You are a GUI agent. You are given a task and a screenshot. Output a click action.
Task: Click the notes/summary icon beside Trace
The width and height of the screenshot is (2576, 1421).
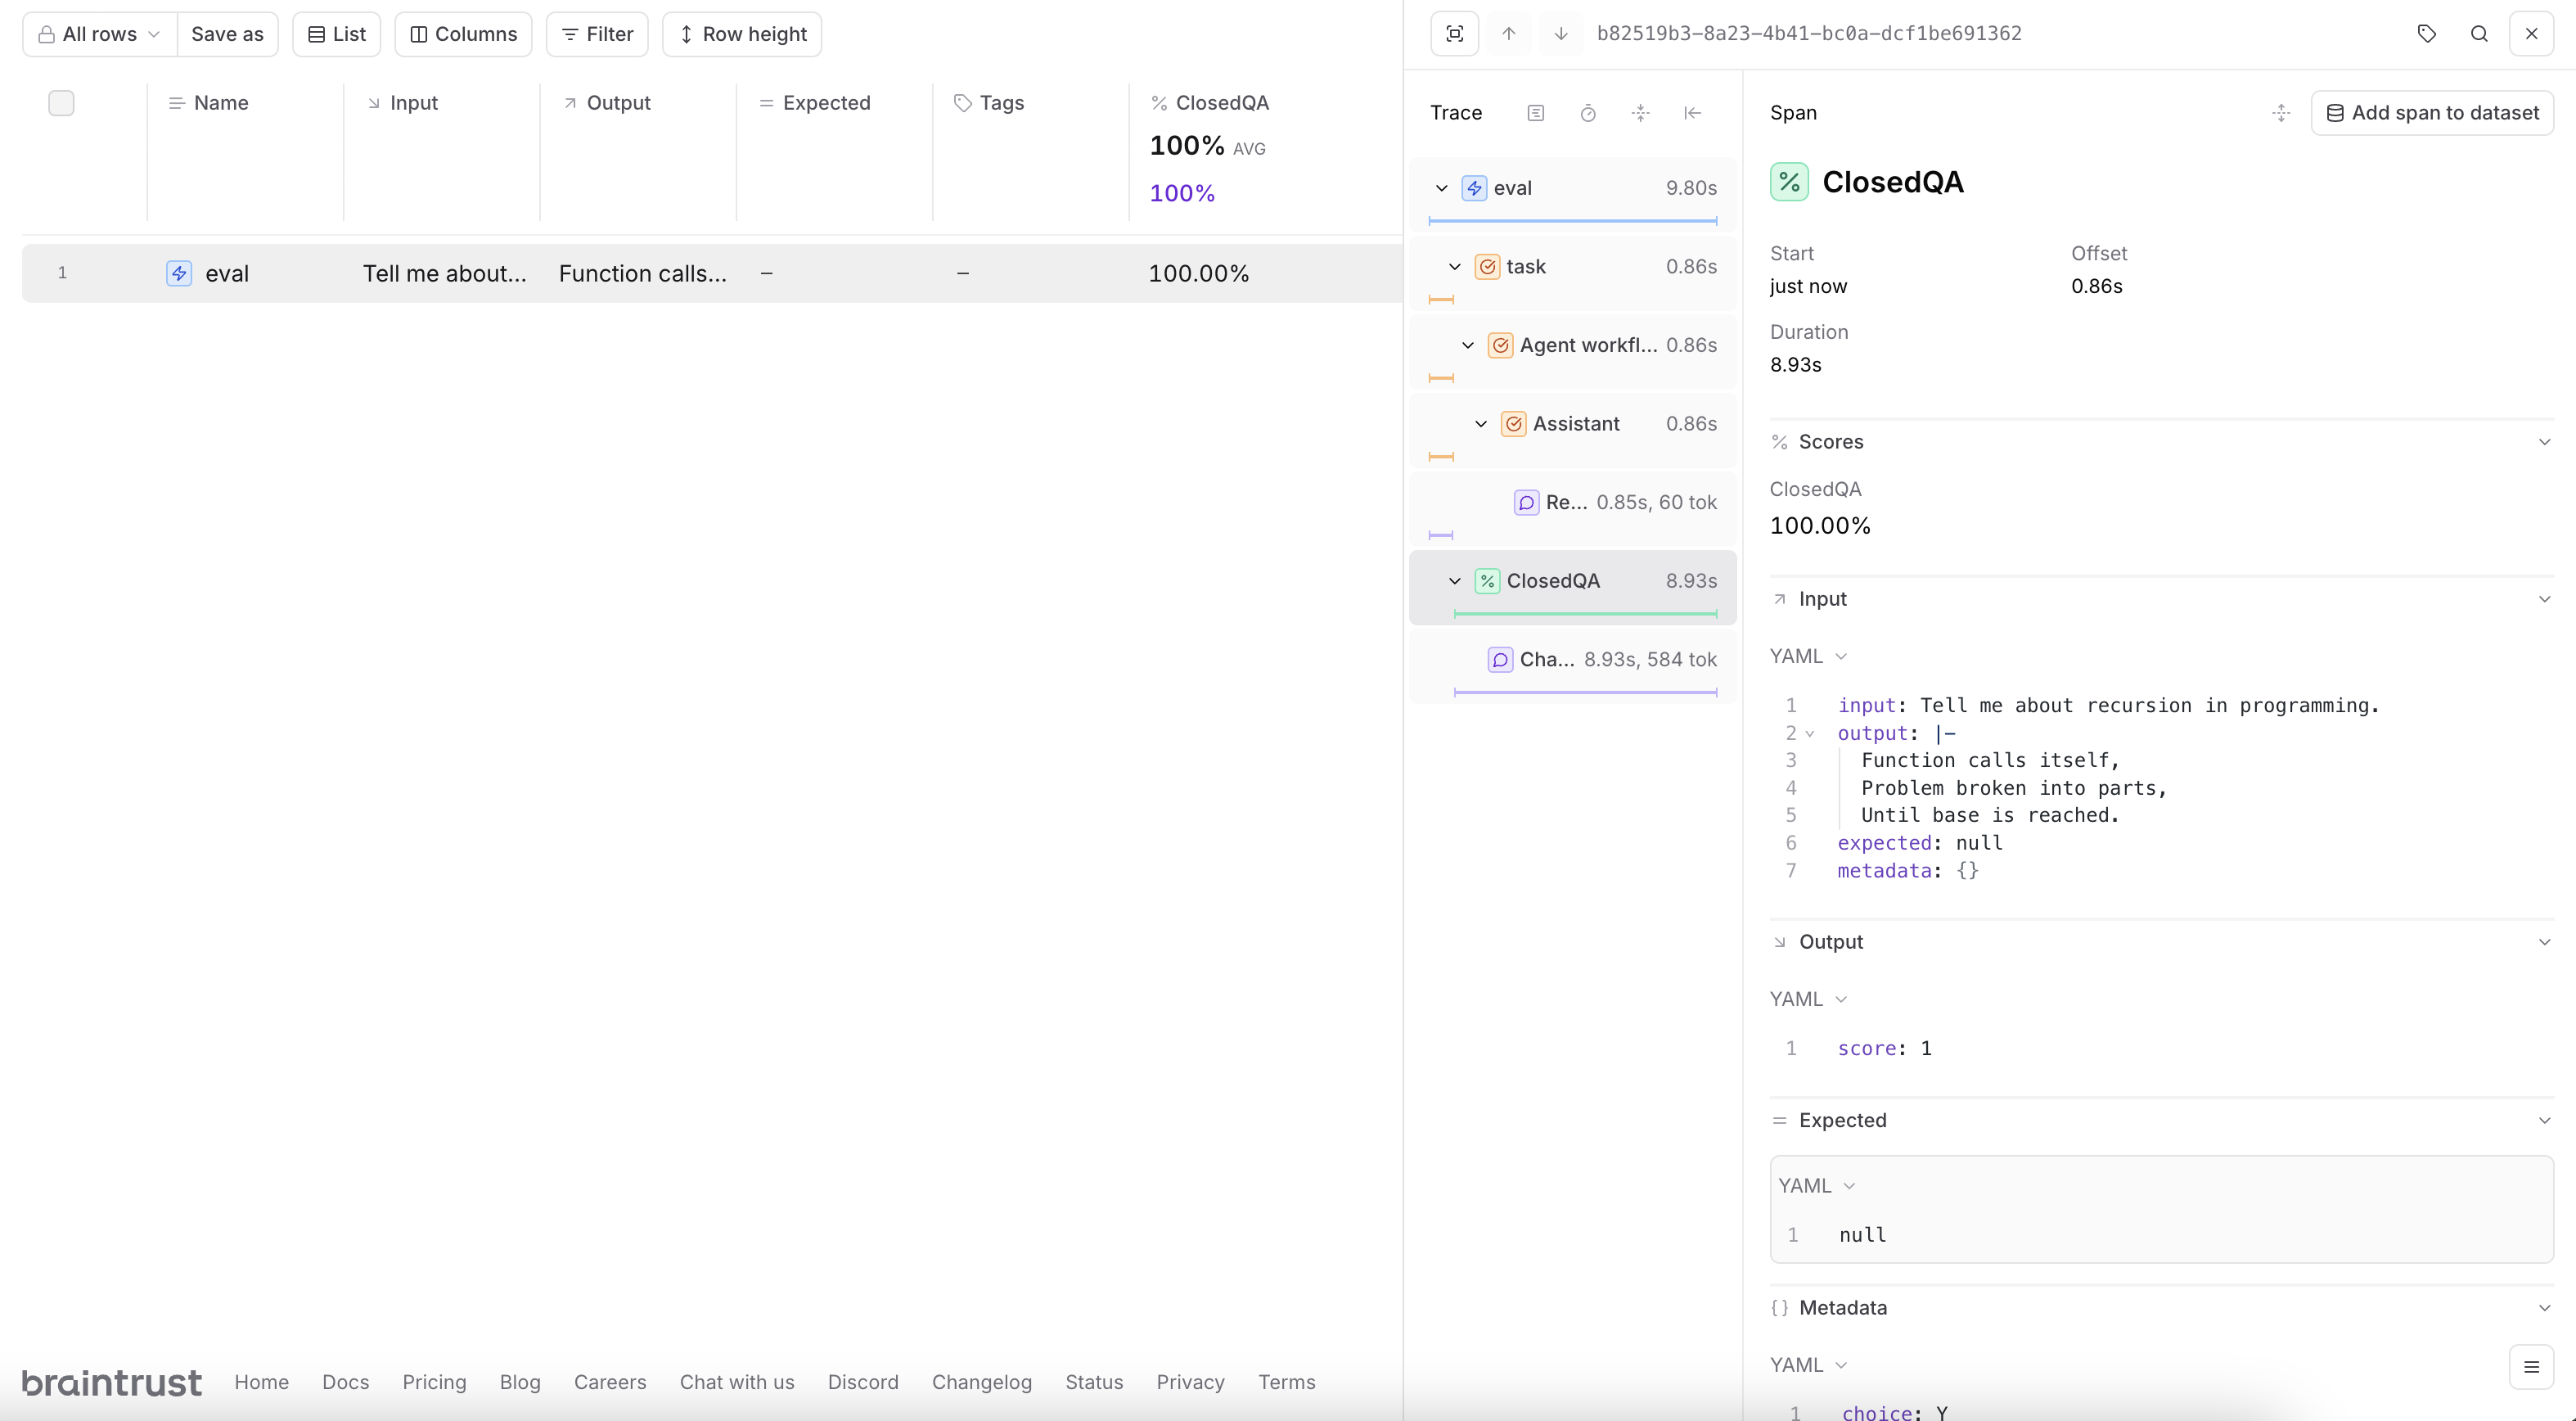point(1536,112)
